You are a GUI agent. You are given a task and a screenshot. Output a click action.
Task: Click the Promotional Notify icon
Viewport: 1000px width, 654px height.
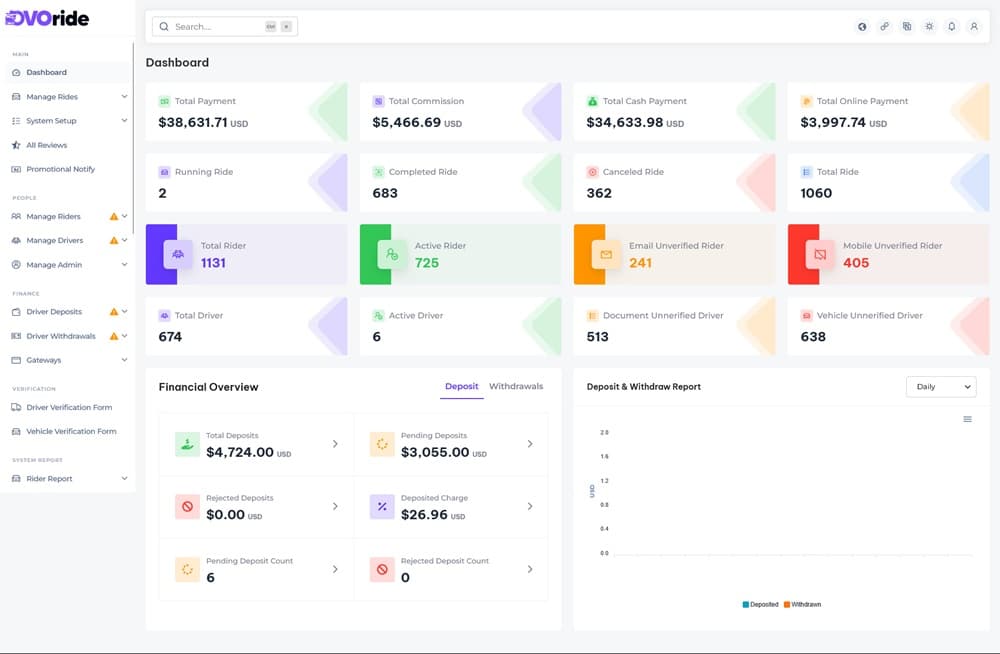pyautogui.click(x=16, y=170)
